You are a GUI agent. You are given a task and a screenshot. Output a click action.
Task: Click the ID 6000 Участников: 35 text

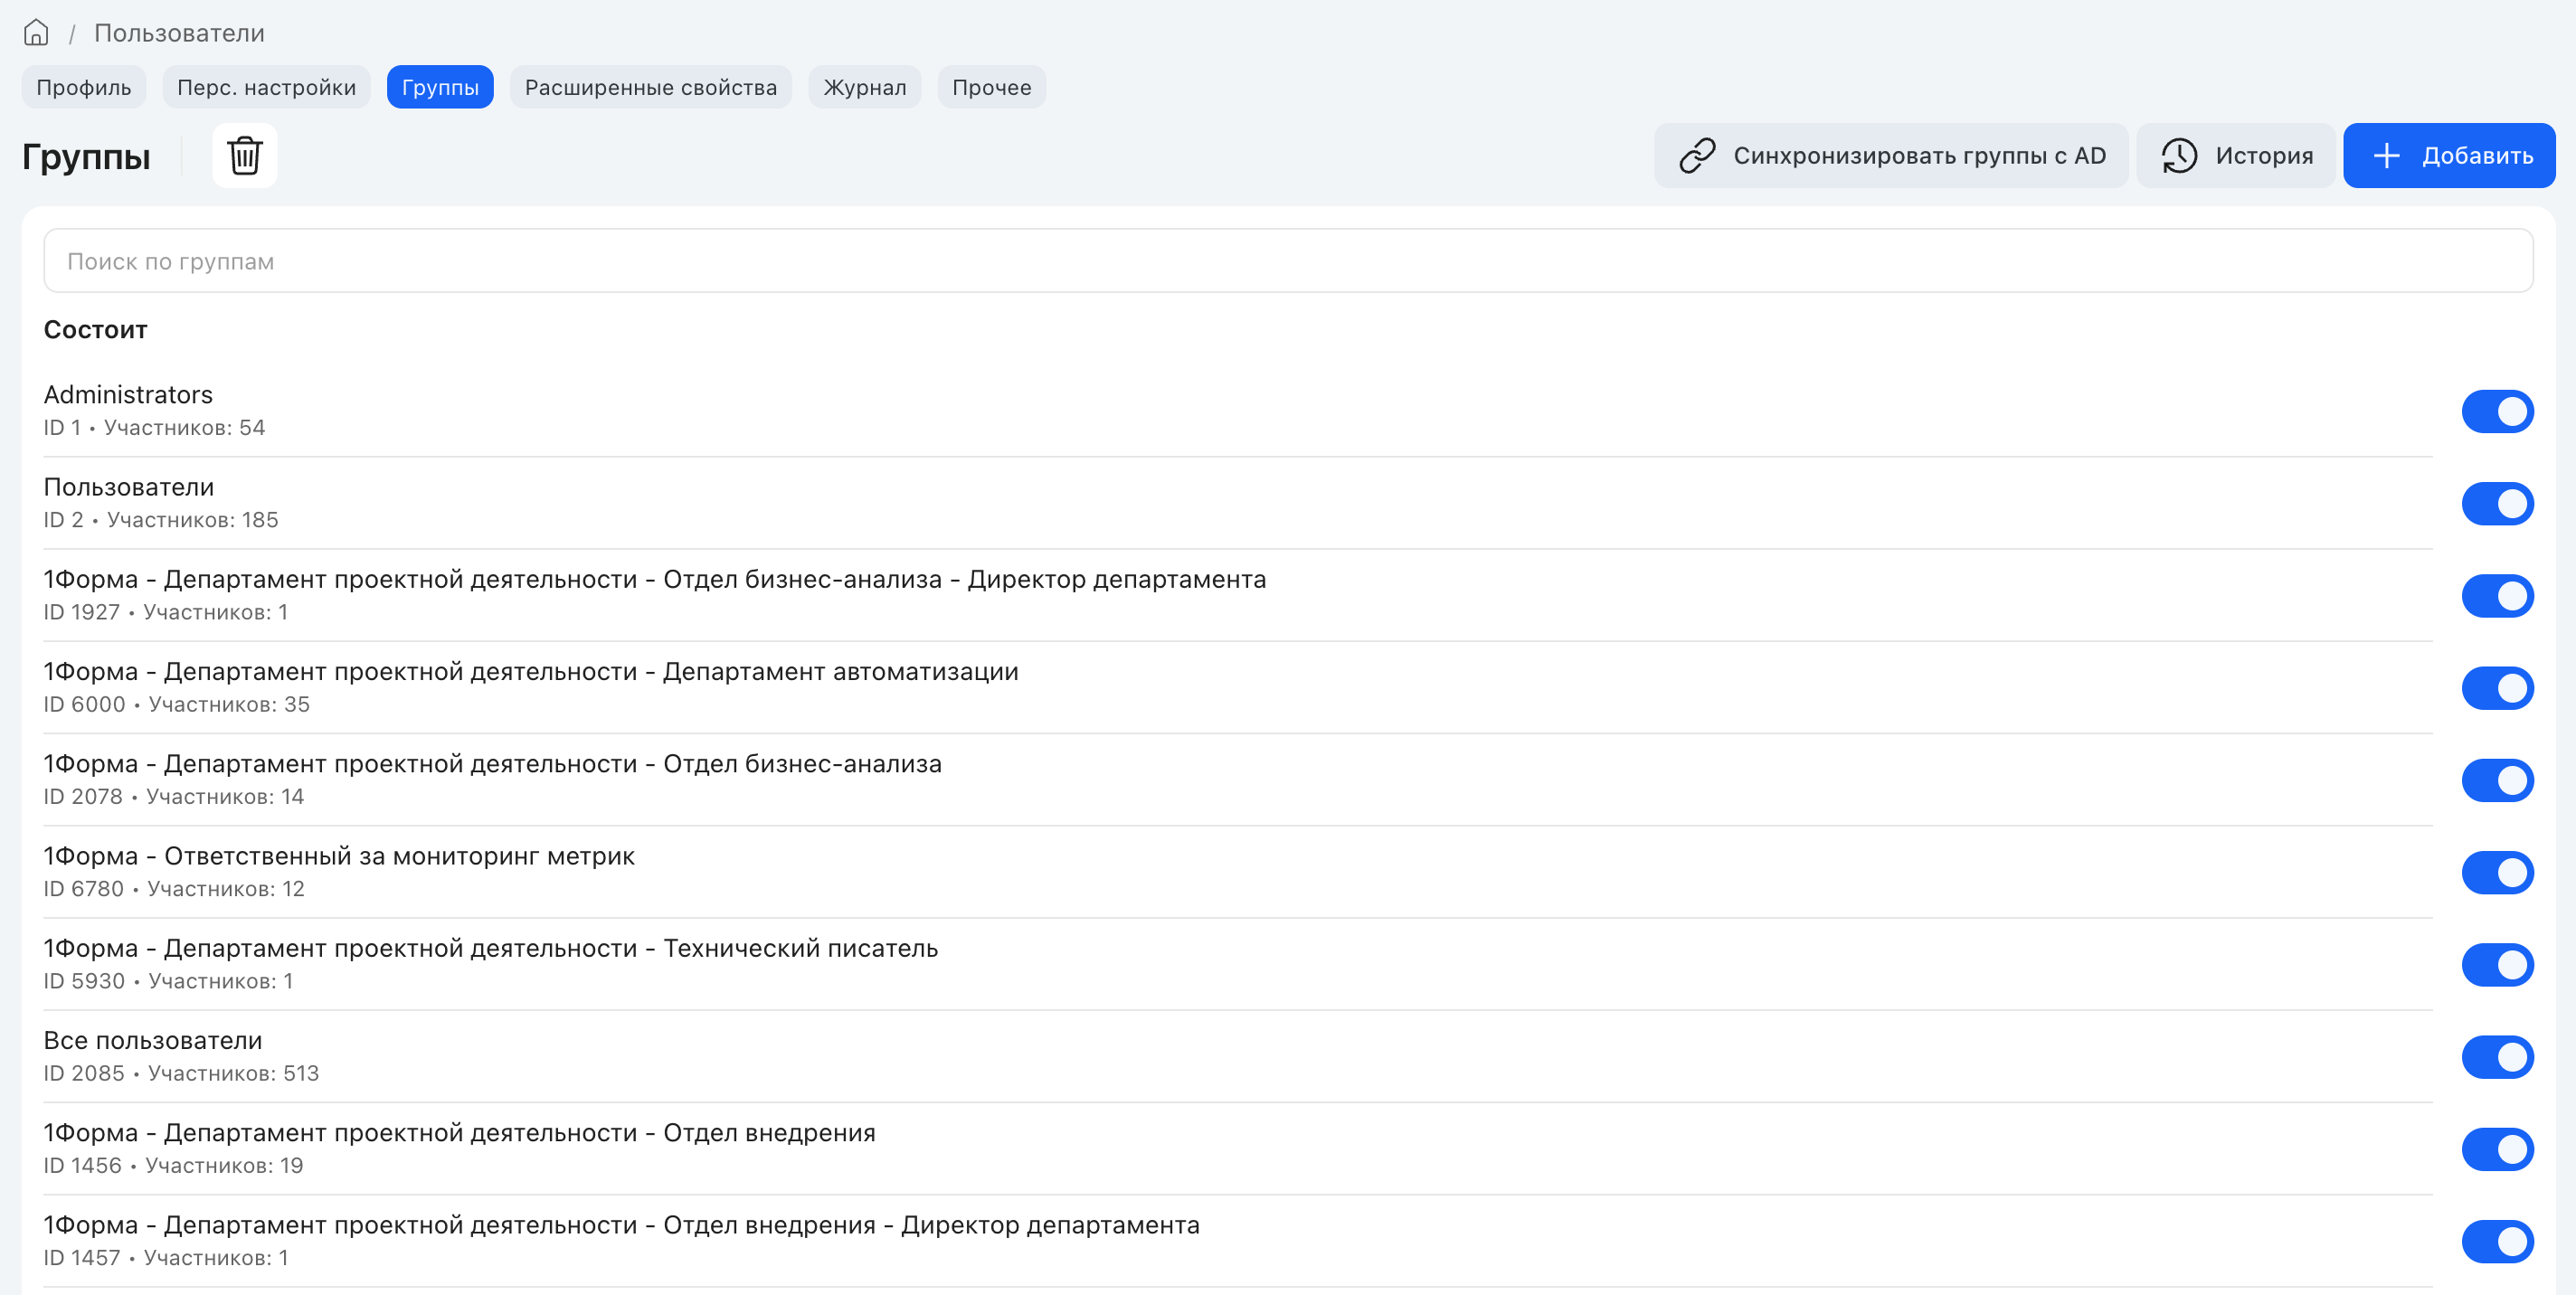click(177, 705)
